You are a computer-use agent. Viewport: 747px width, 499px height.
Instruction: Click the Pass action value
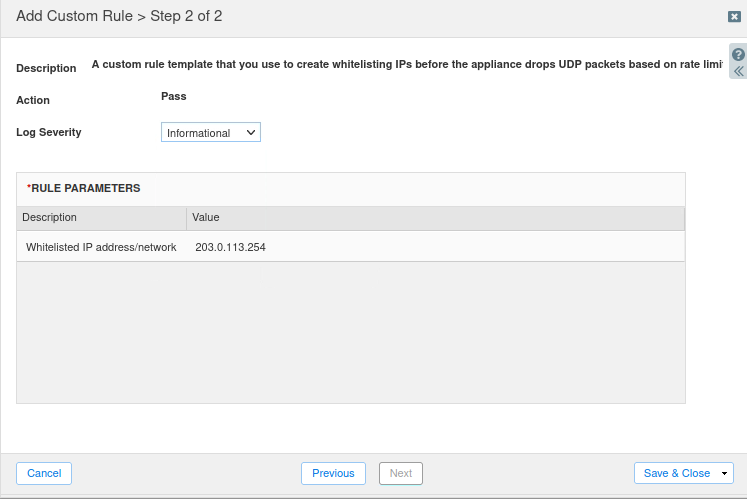click(174, 97)
